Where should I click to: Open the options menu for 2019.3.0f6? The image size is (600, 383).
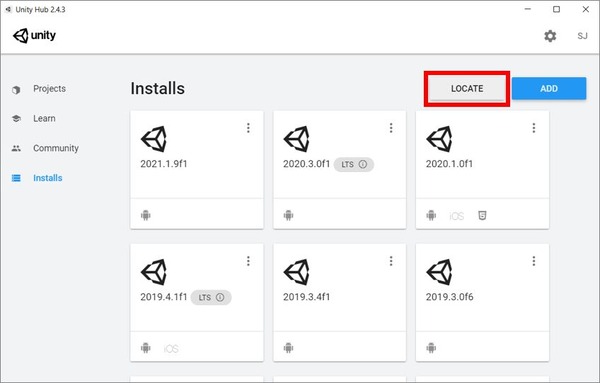[x=534, y=261]
